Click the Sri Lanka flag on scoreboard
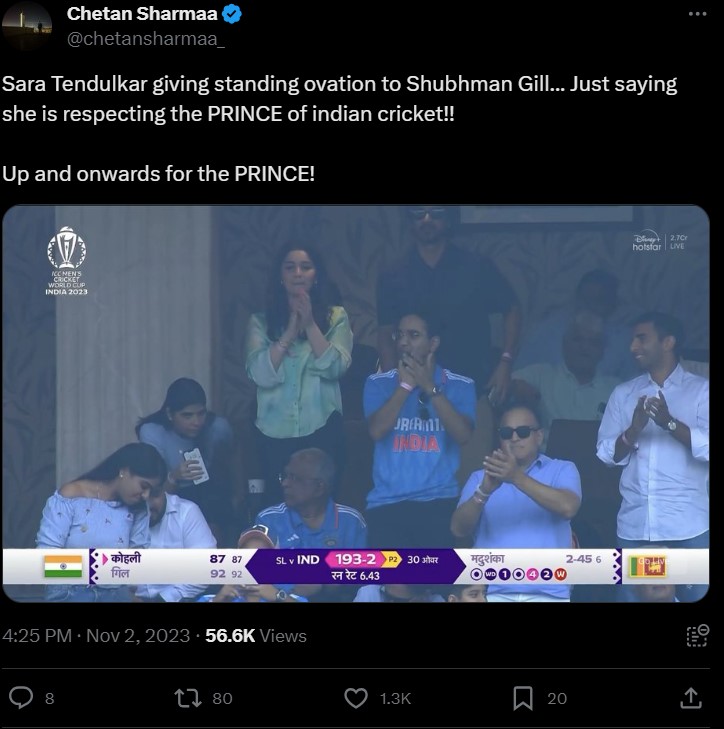Viewport: 724px width, 729px height. pos(647,567)
